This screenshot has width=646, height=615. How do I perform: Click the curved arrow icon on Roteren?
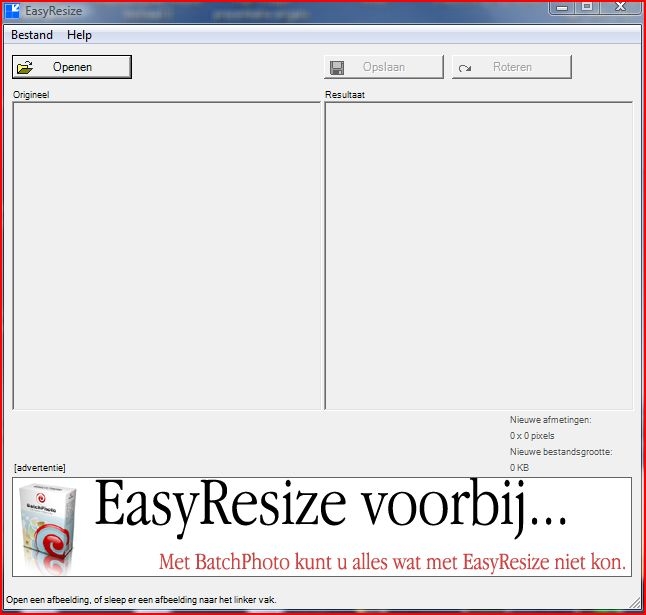(x=465, y=68)
